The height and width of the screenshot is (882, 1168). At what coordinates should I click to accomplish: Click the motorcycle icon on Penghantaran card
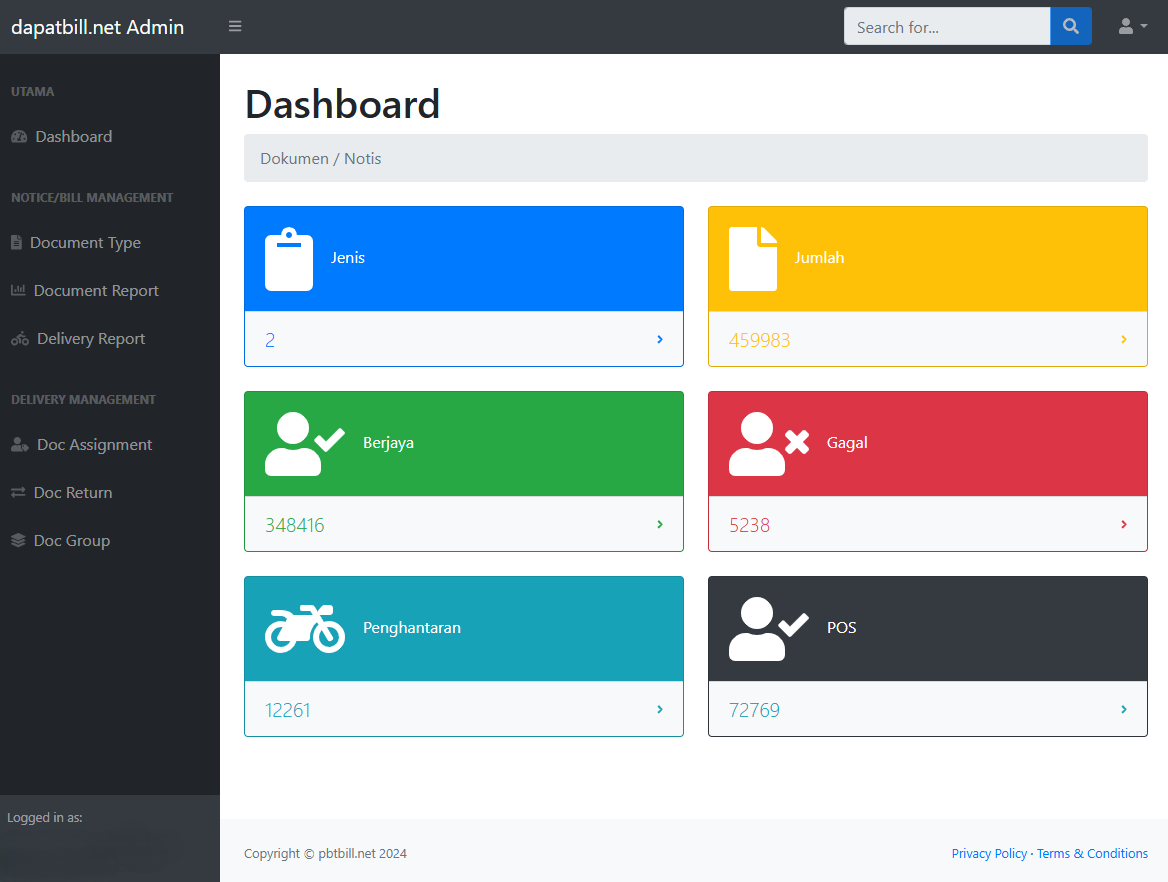(304, 629)
